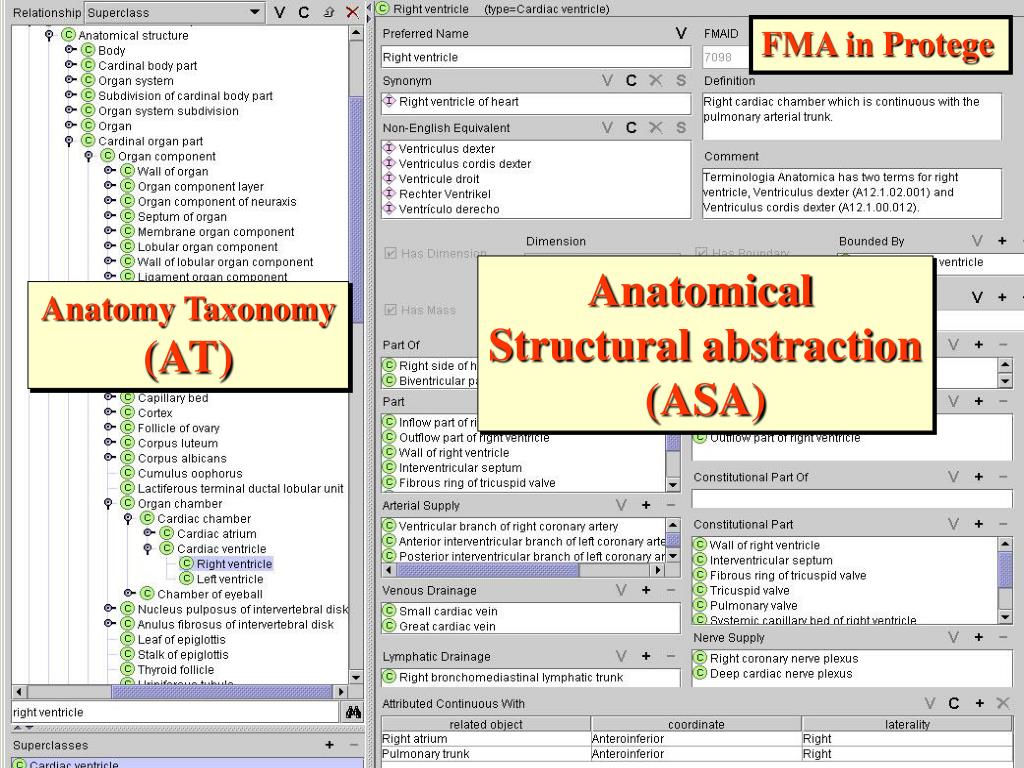
Task: Select Wall of right ventricle in Part list
Action: coord(454,452)
